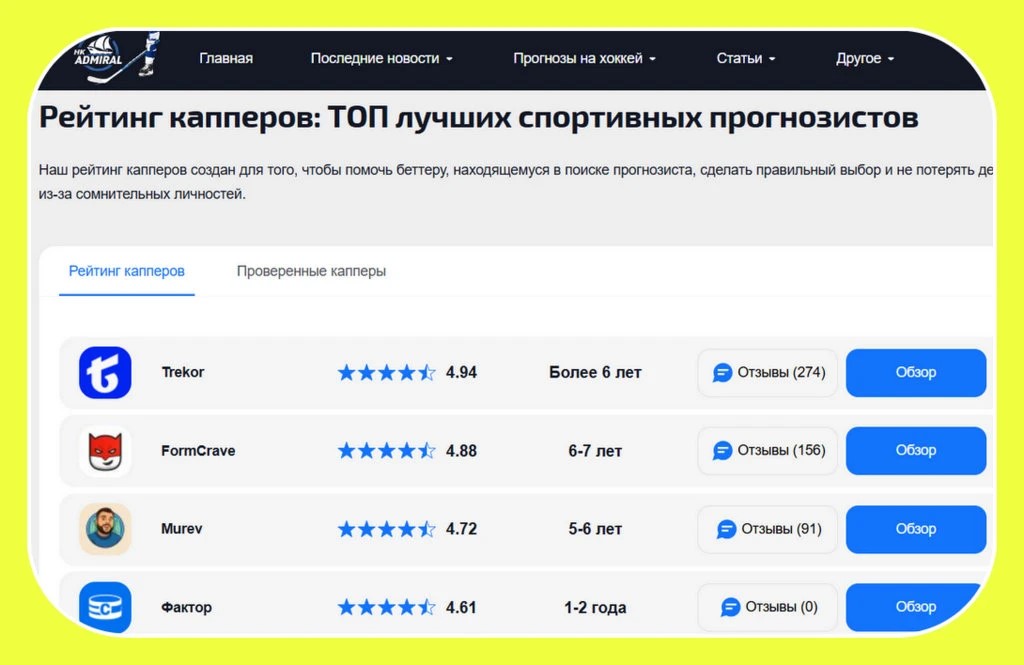The image size is (1024, 665).
Task: Click the HK Admiral site logo
Action: (x=116, y=57)
